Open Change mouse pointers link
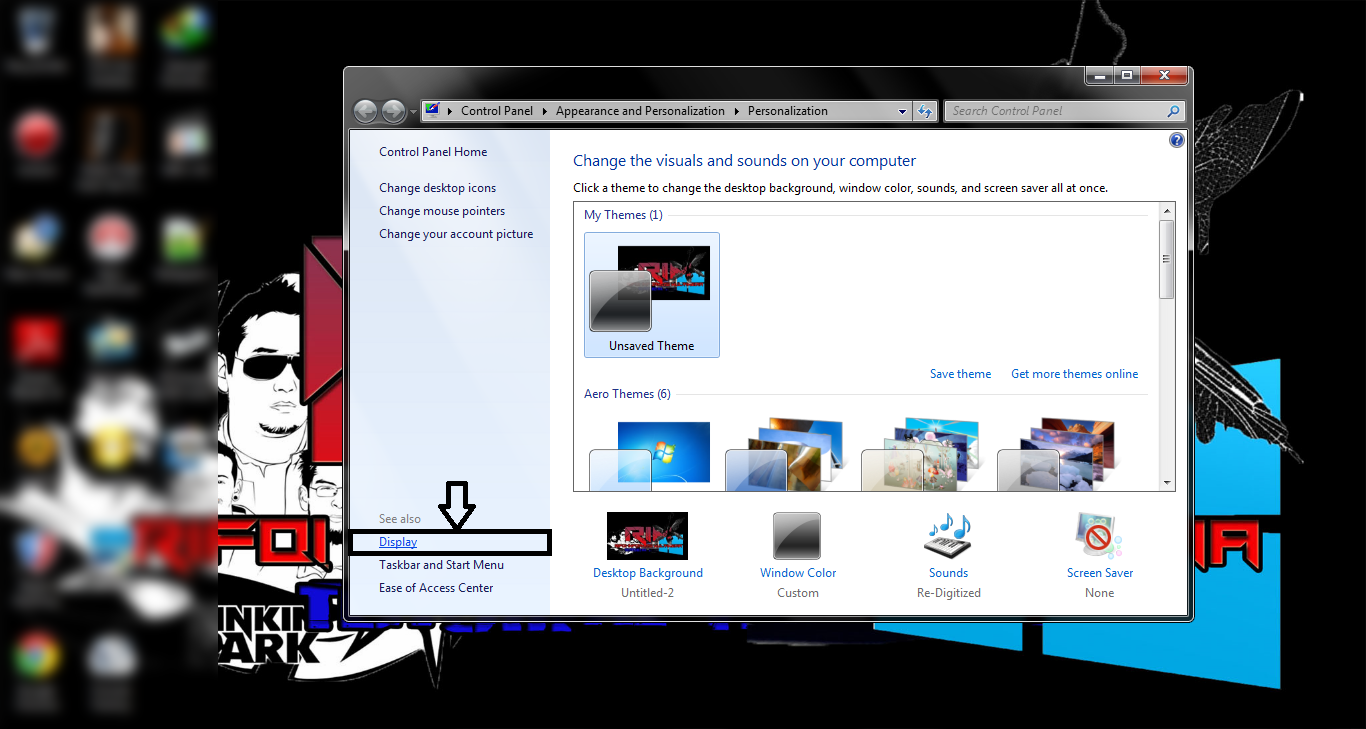This screenshot has width=1366, height=729. pos(442,211)
